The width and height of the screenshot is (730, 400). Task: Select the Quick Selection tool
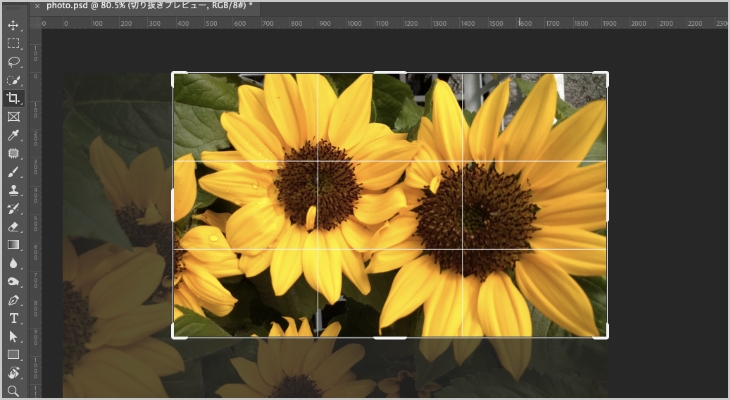click(x=14, y=80)
